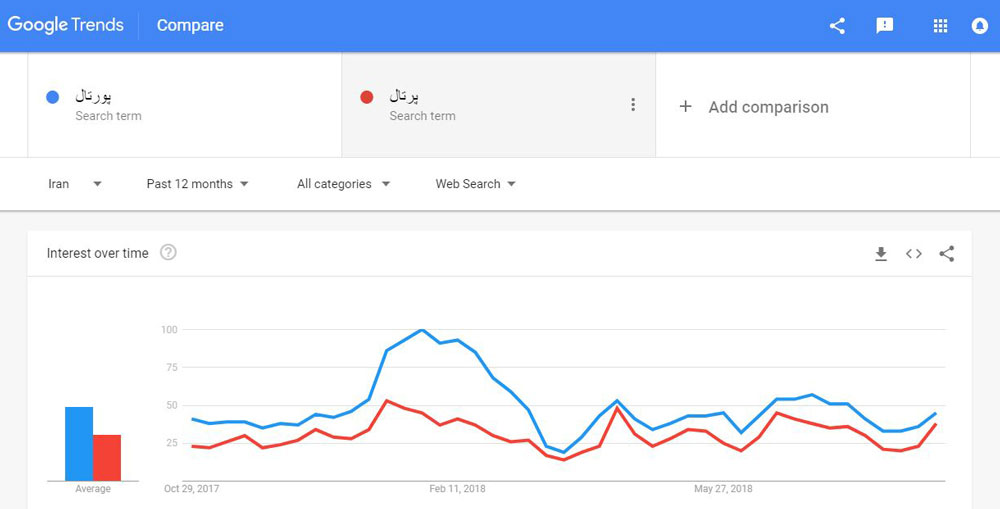Screen dimensions: 1000x509
Task: Click the blue search term color dot
Action: click(x=53, y=98)
